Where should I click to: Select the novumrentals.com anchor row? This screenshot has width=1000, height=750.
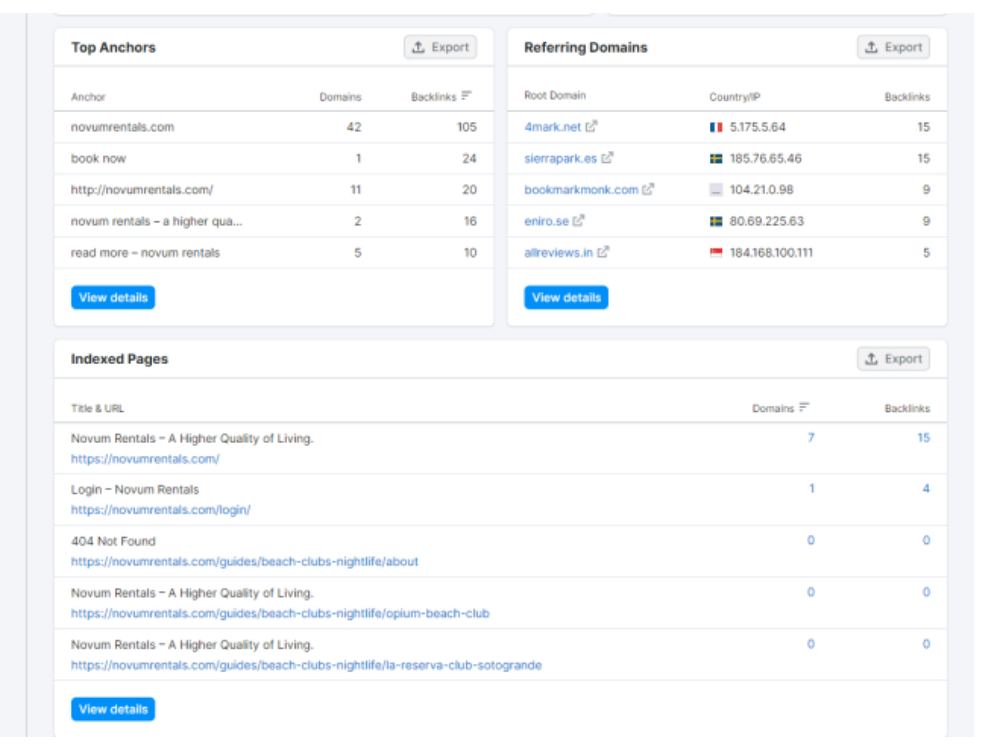[274, 127]
